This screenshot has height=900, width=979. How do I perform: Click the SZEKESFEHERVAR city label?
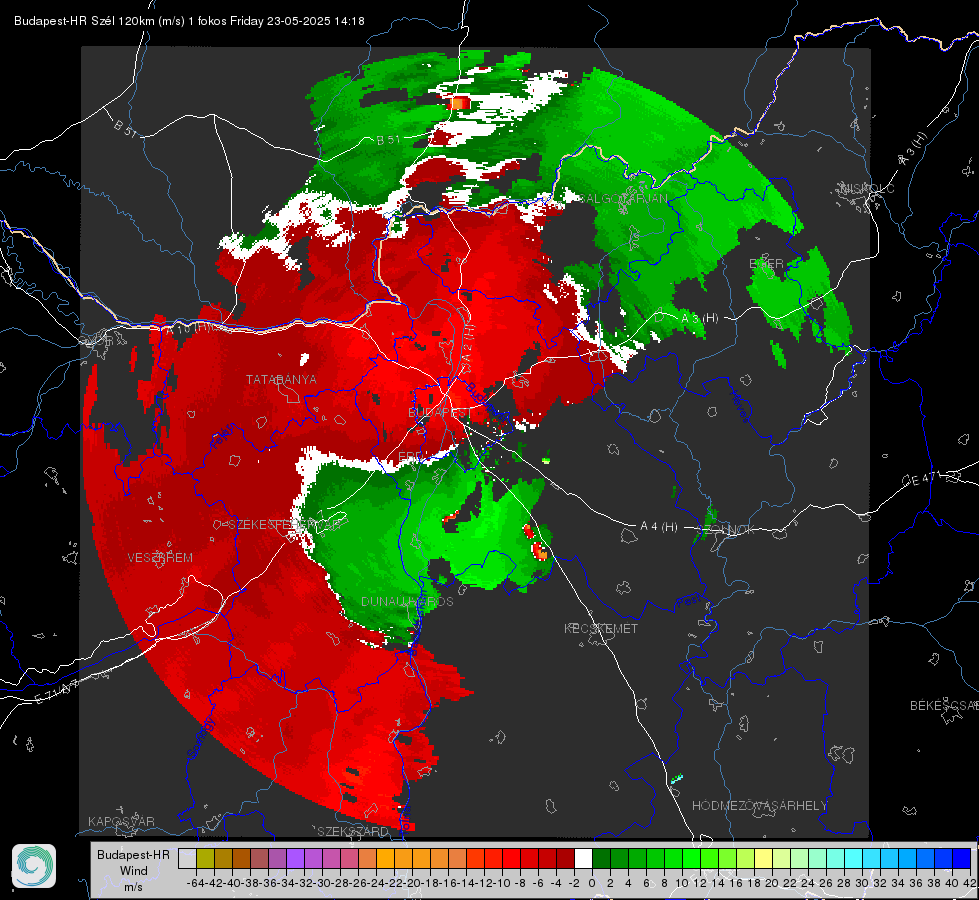(285, 525)
